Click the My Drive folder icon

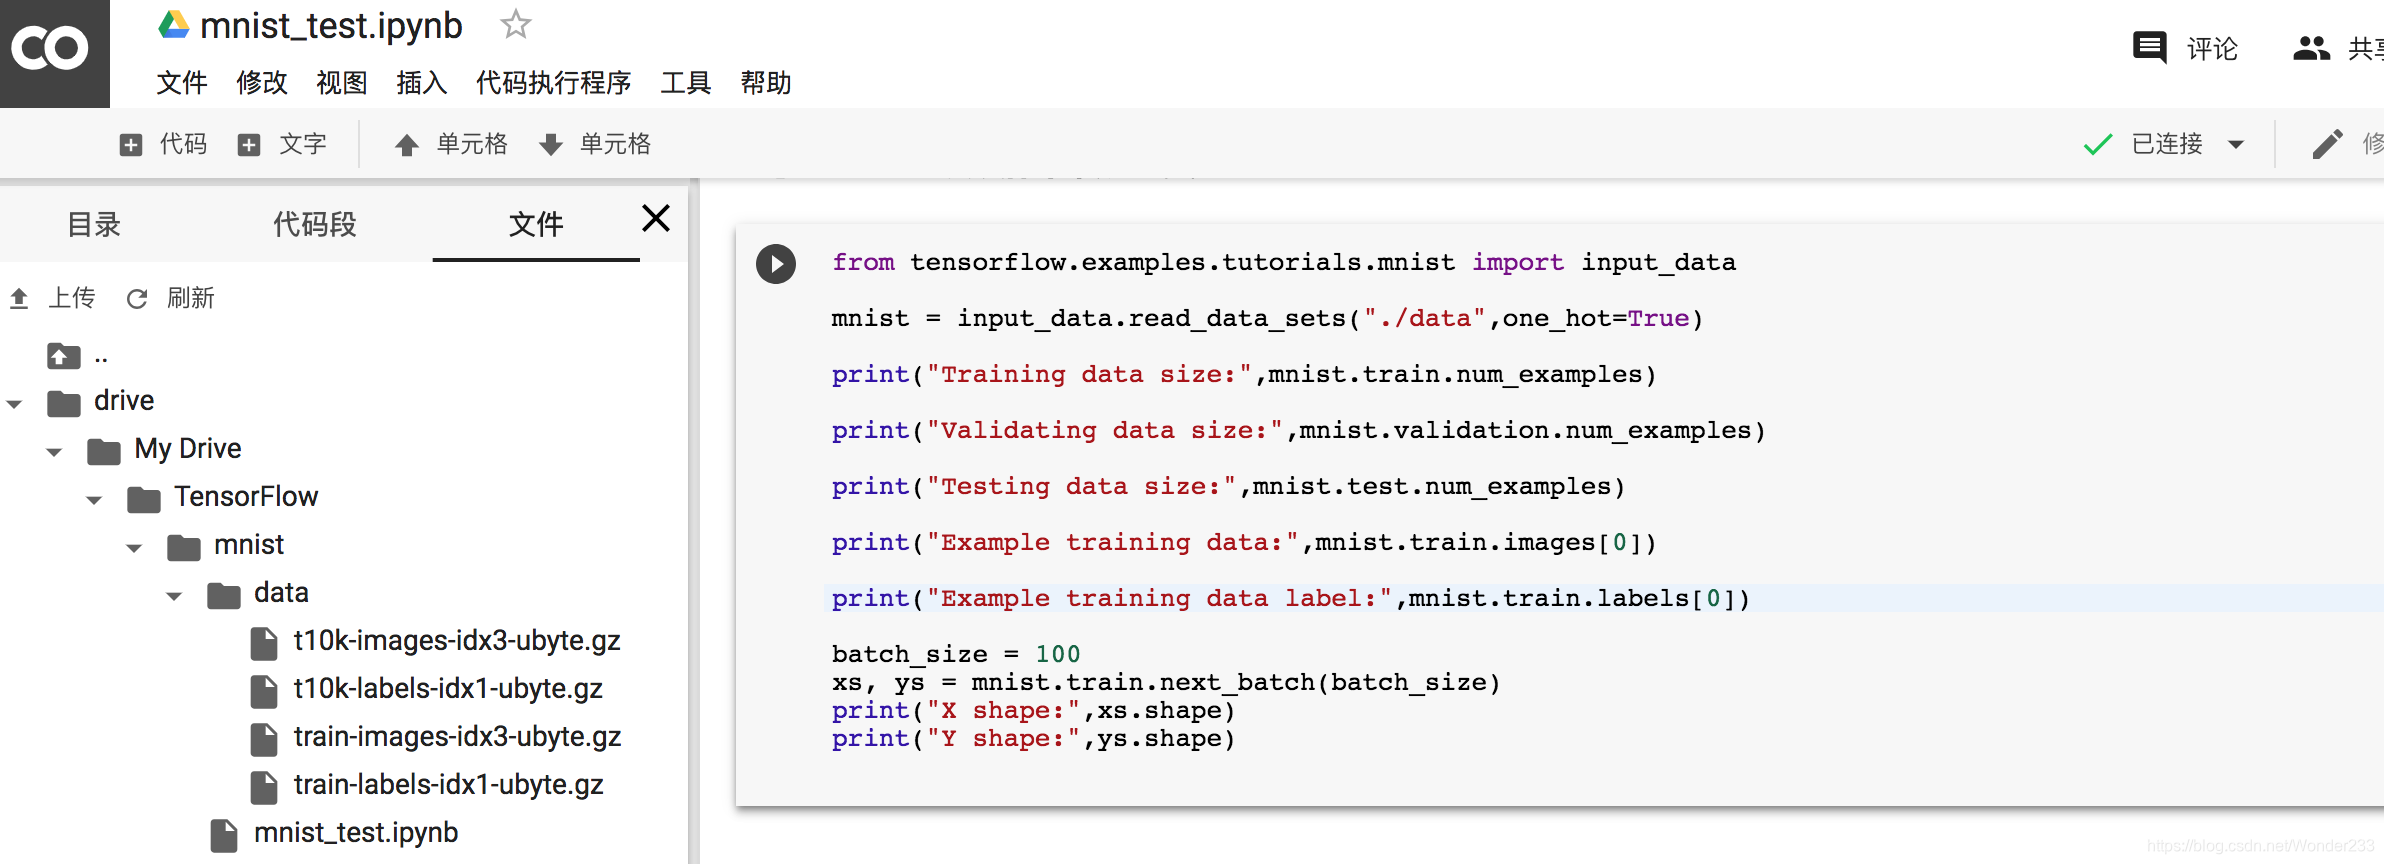(x=104, y=451)
